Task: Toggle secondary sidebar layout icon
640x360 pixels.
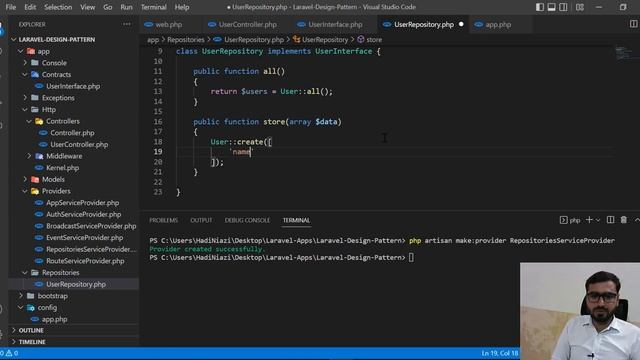Action: [x=563, y=7]
